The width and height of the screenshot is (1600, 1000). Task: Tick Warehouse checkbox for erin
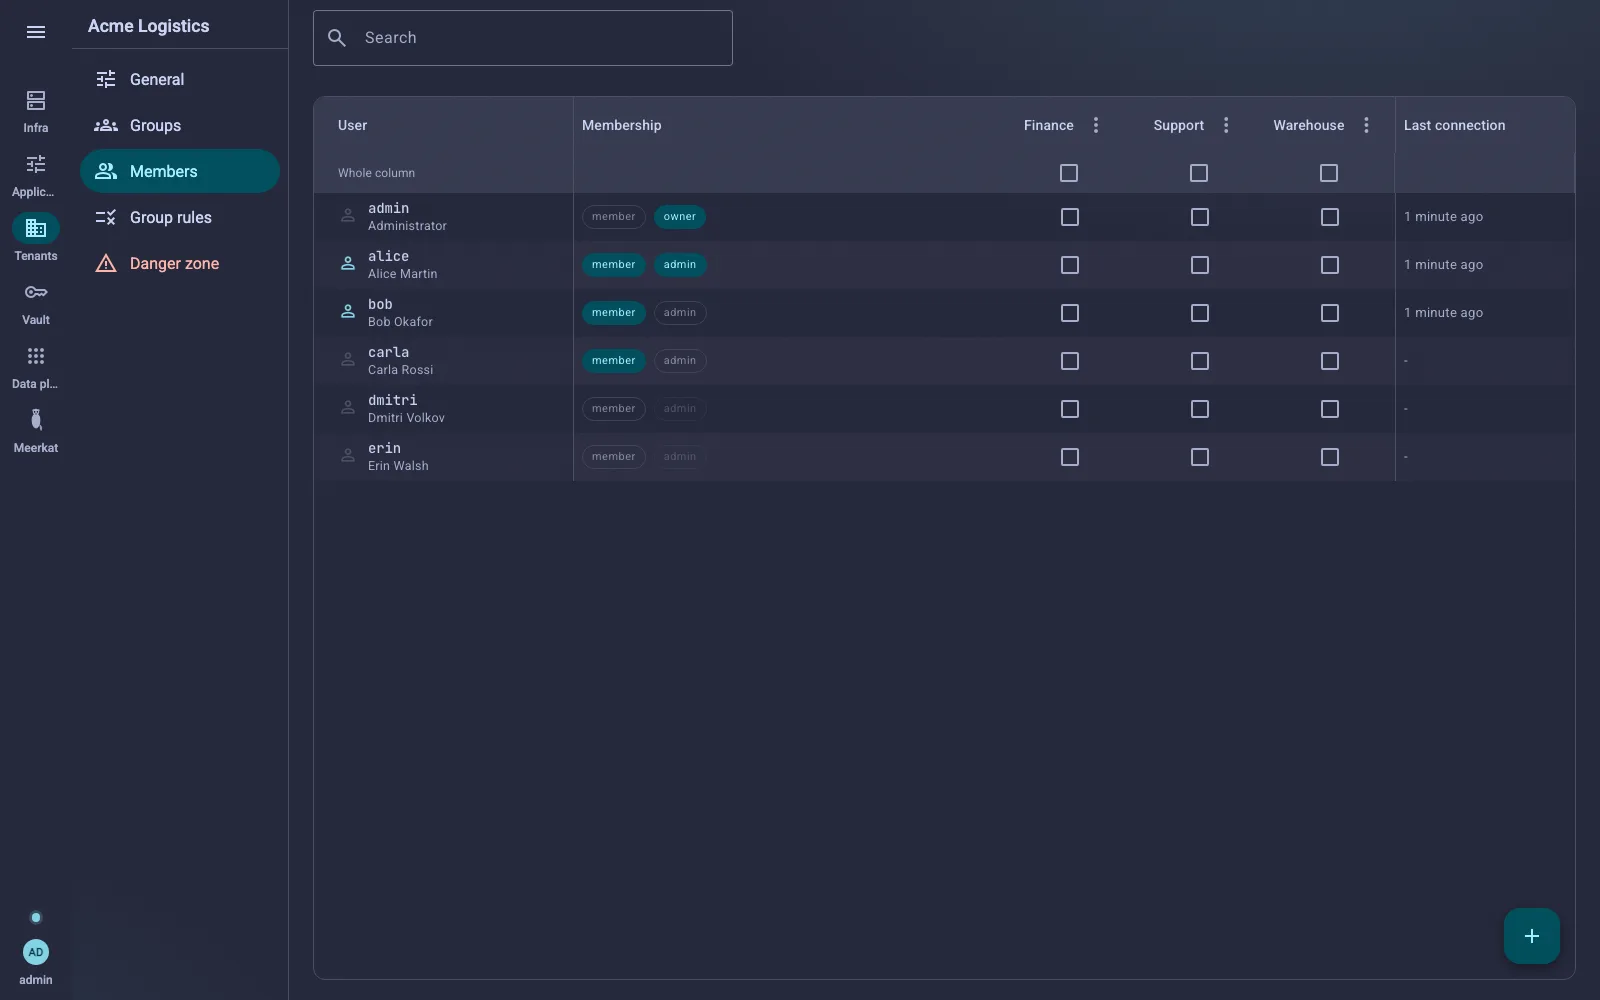1330,457
